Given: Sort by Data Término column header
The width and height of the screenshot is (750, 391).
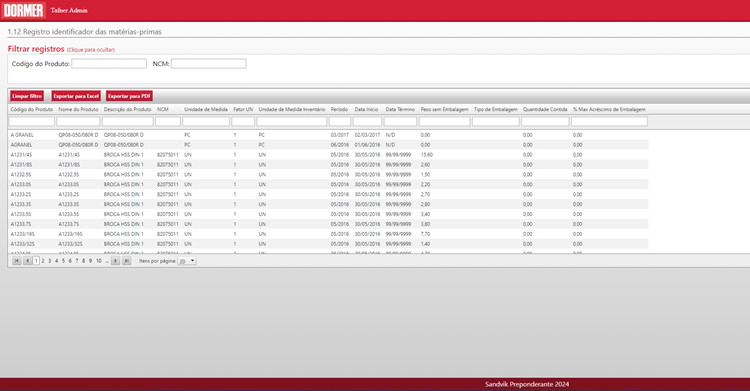Looking at the screenshot, I should (x=400, y=110).
